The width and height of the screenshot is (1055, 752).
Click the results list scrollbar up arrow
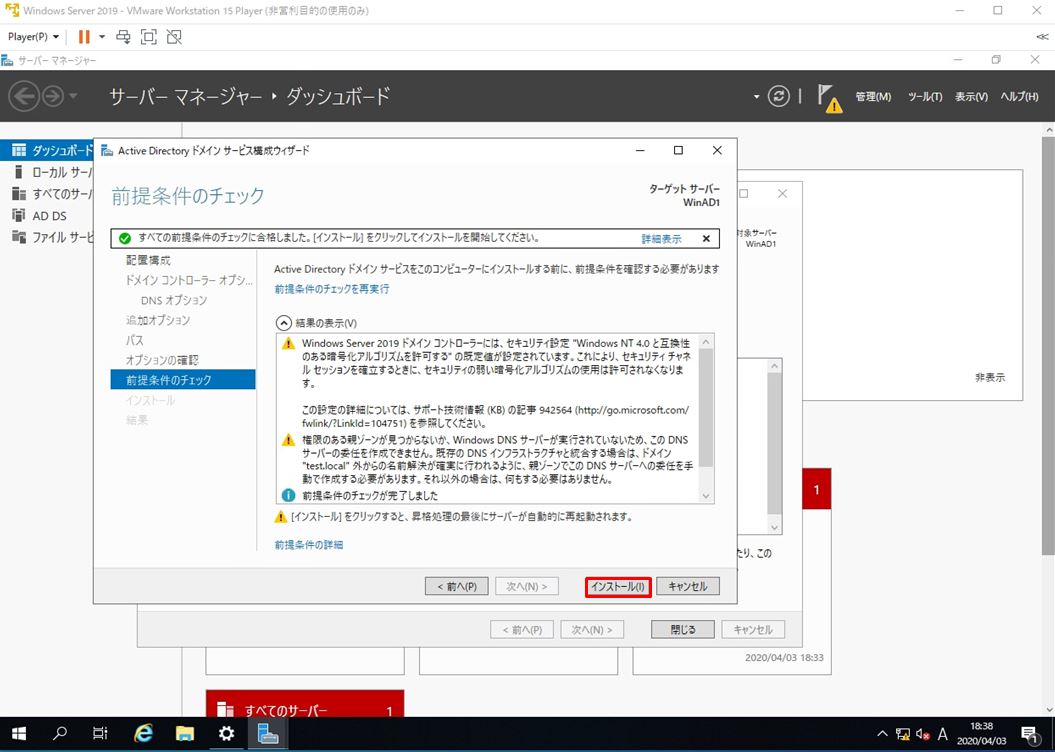(x=706, y=342)
